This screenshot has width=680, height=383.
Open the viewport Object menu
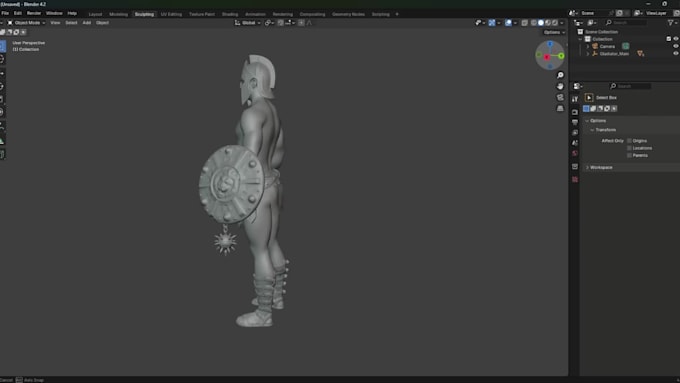[102, 23]
